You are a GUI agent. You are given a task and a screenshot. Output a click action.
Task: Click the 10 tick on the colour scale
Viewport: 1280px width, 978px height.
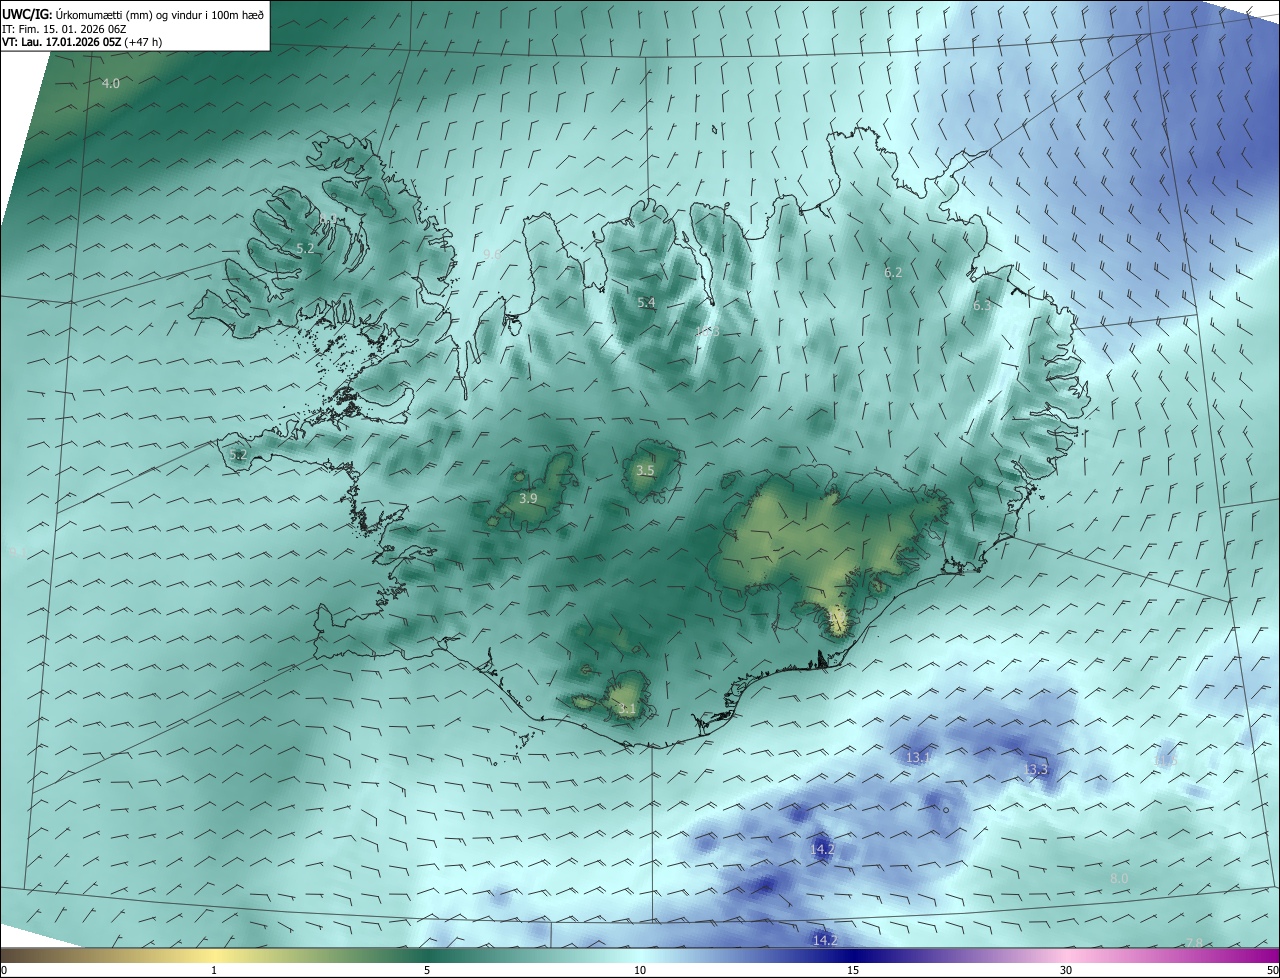[640, 970]
